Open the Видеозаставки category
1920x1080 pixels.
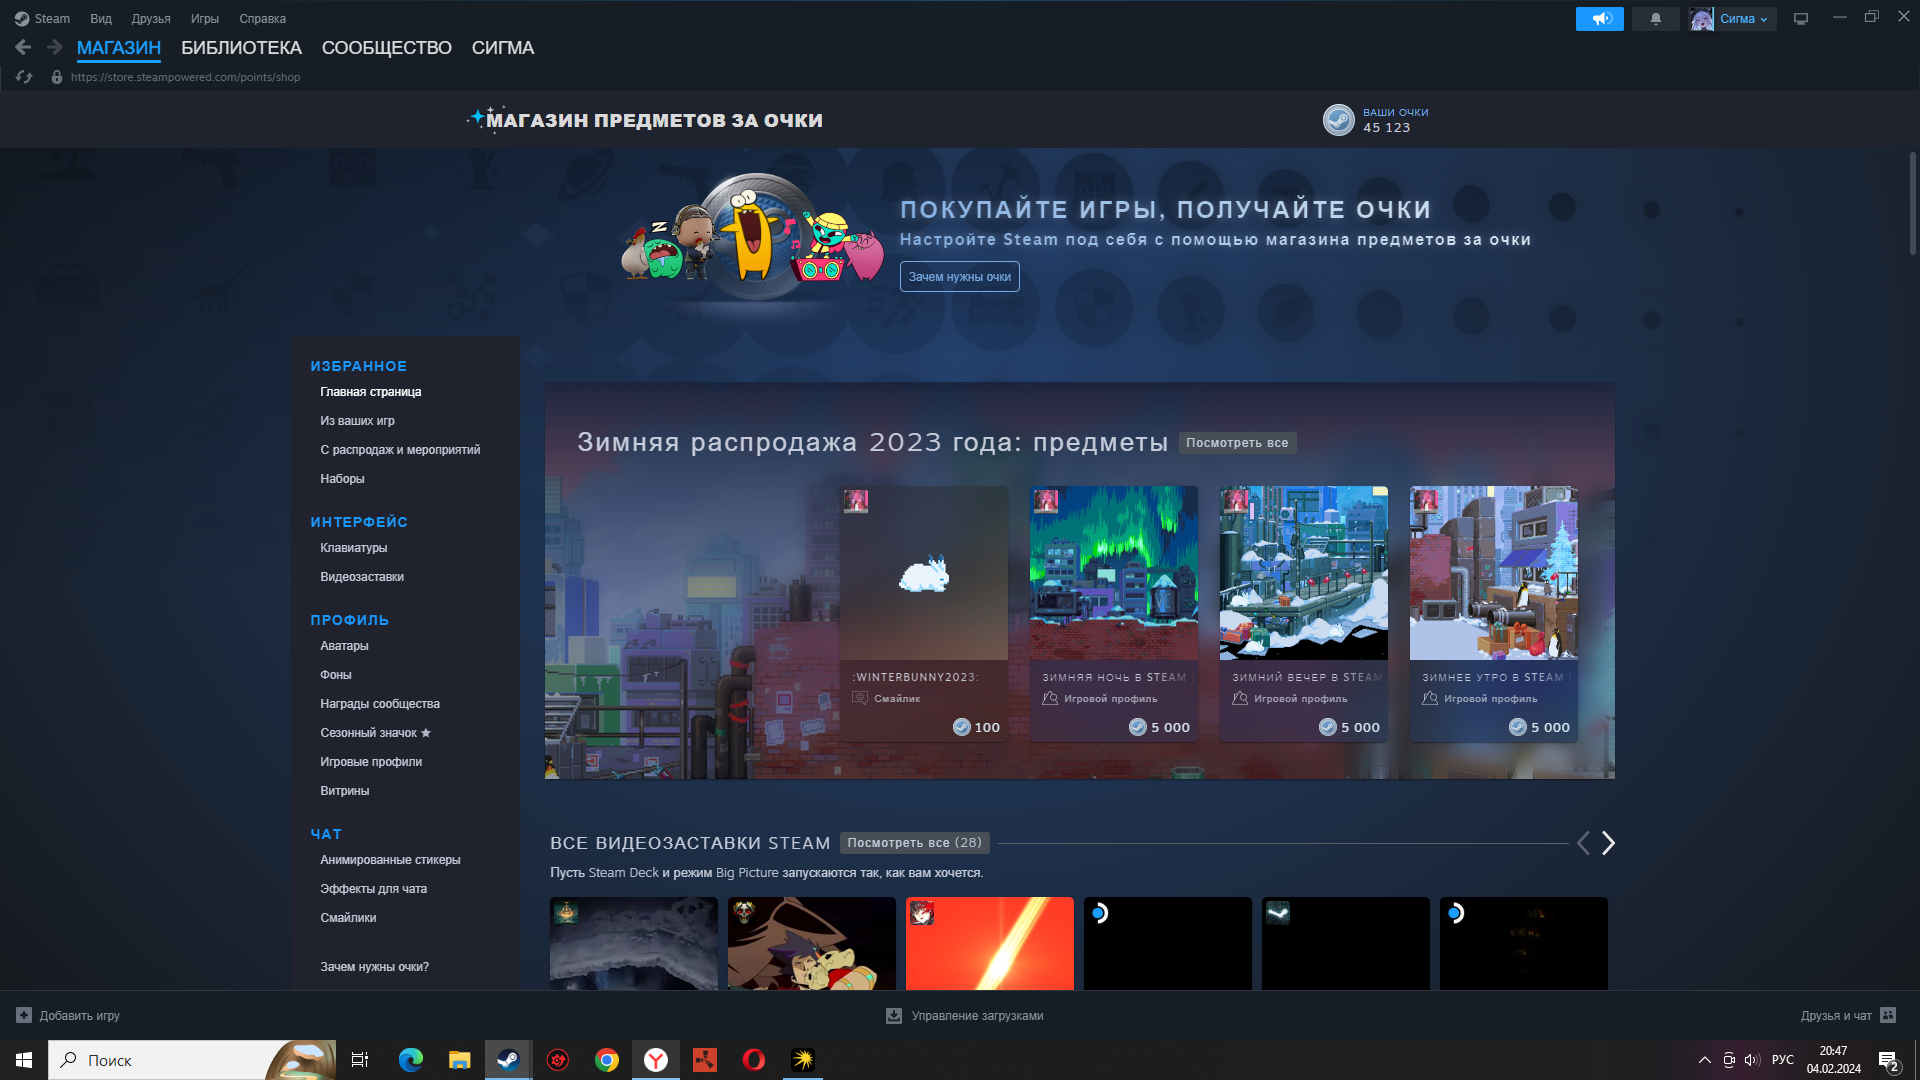[362, 577]
